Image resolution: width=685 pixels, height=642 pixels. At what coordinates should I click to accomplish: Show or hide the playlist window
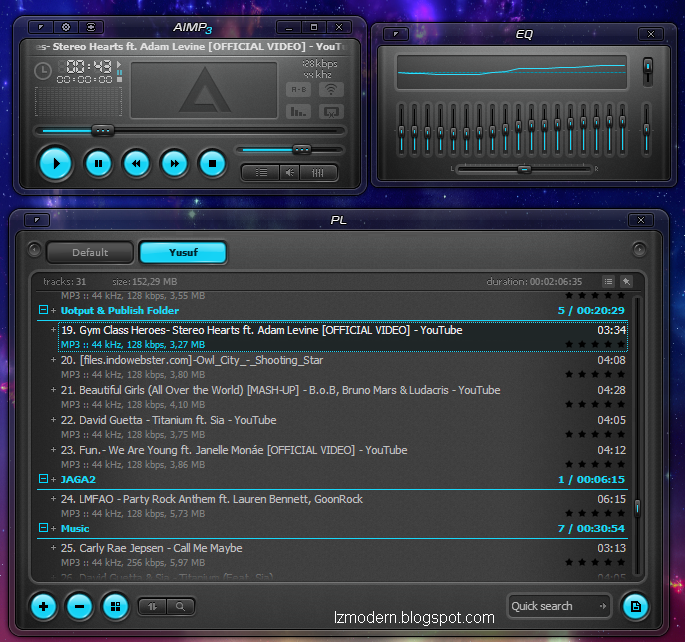261,173
